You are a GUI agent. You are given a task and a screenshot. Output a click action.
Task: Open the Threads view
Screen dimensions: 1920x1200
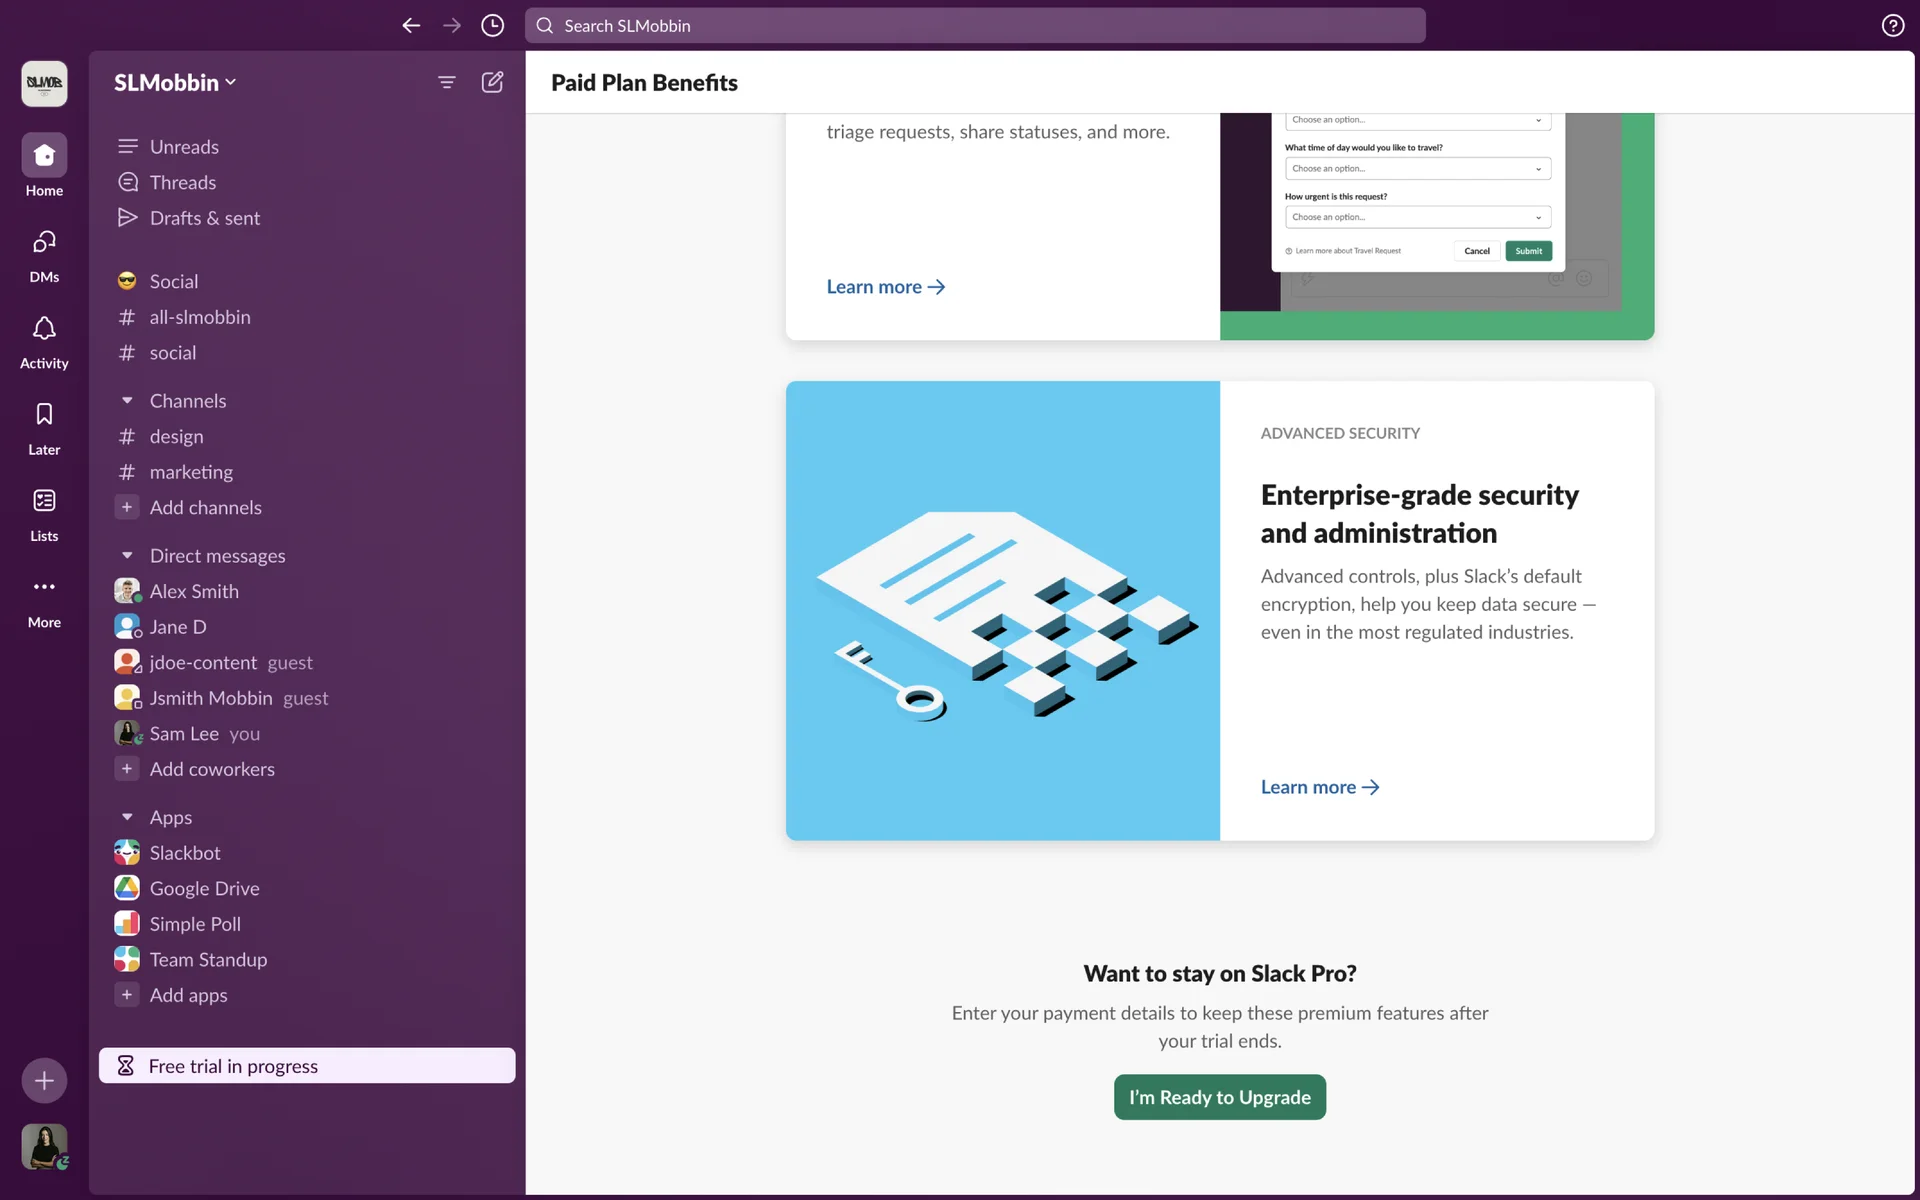183,182
